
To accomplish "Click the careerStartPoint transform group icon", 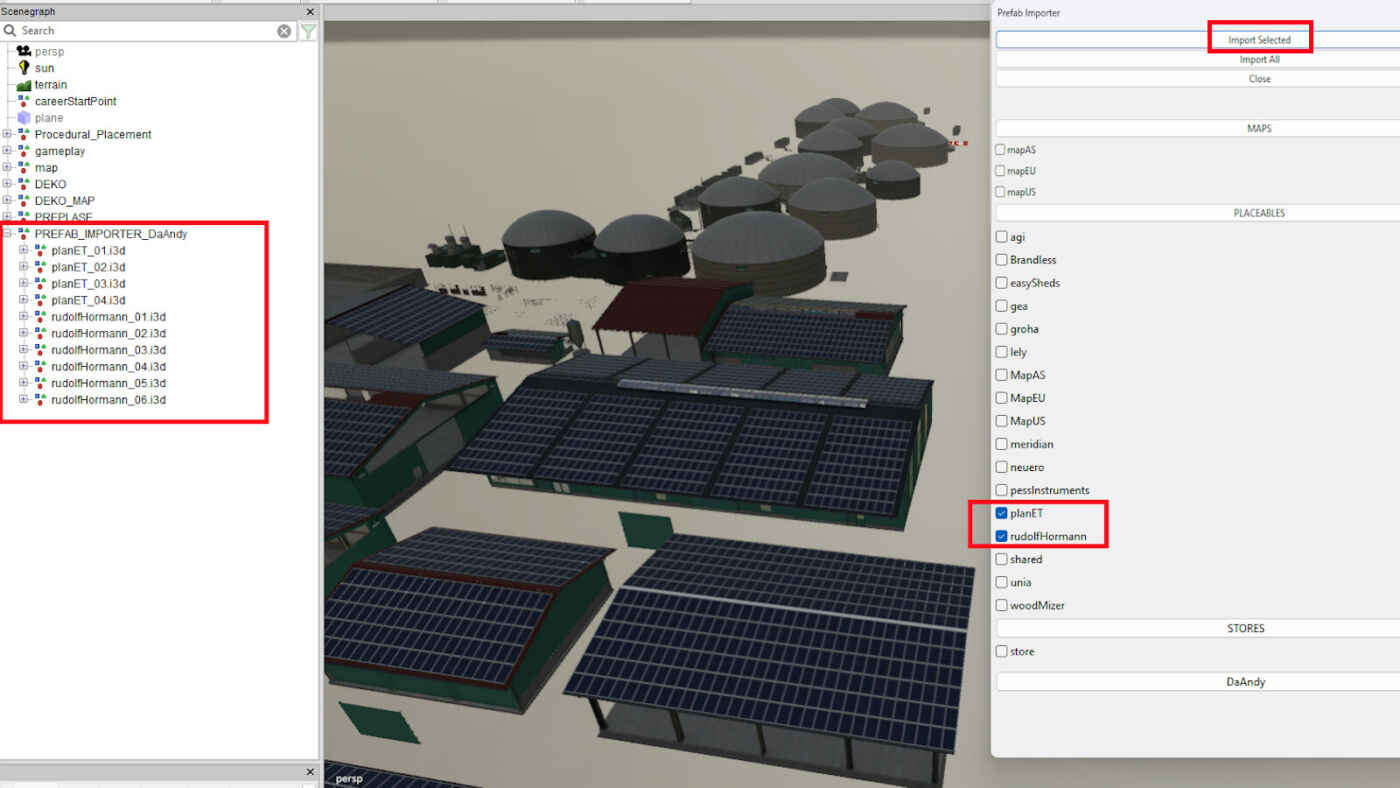I will [x=24, y=101].
